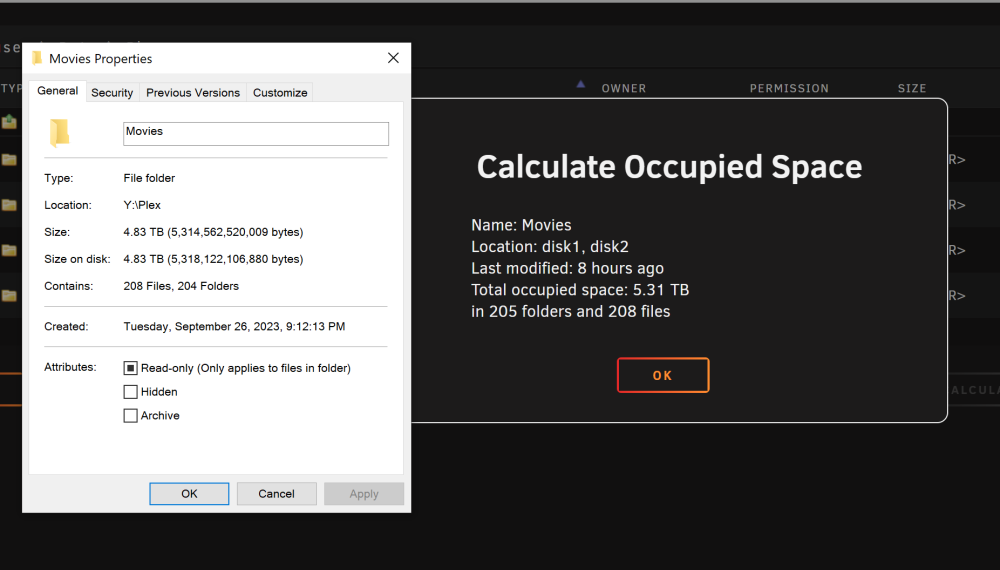Viewport: 1000px width, 570px height.
Task: Click 'Total occupied space: 5.31 TB' text
Action: [580, 290]
